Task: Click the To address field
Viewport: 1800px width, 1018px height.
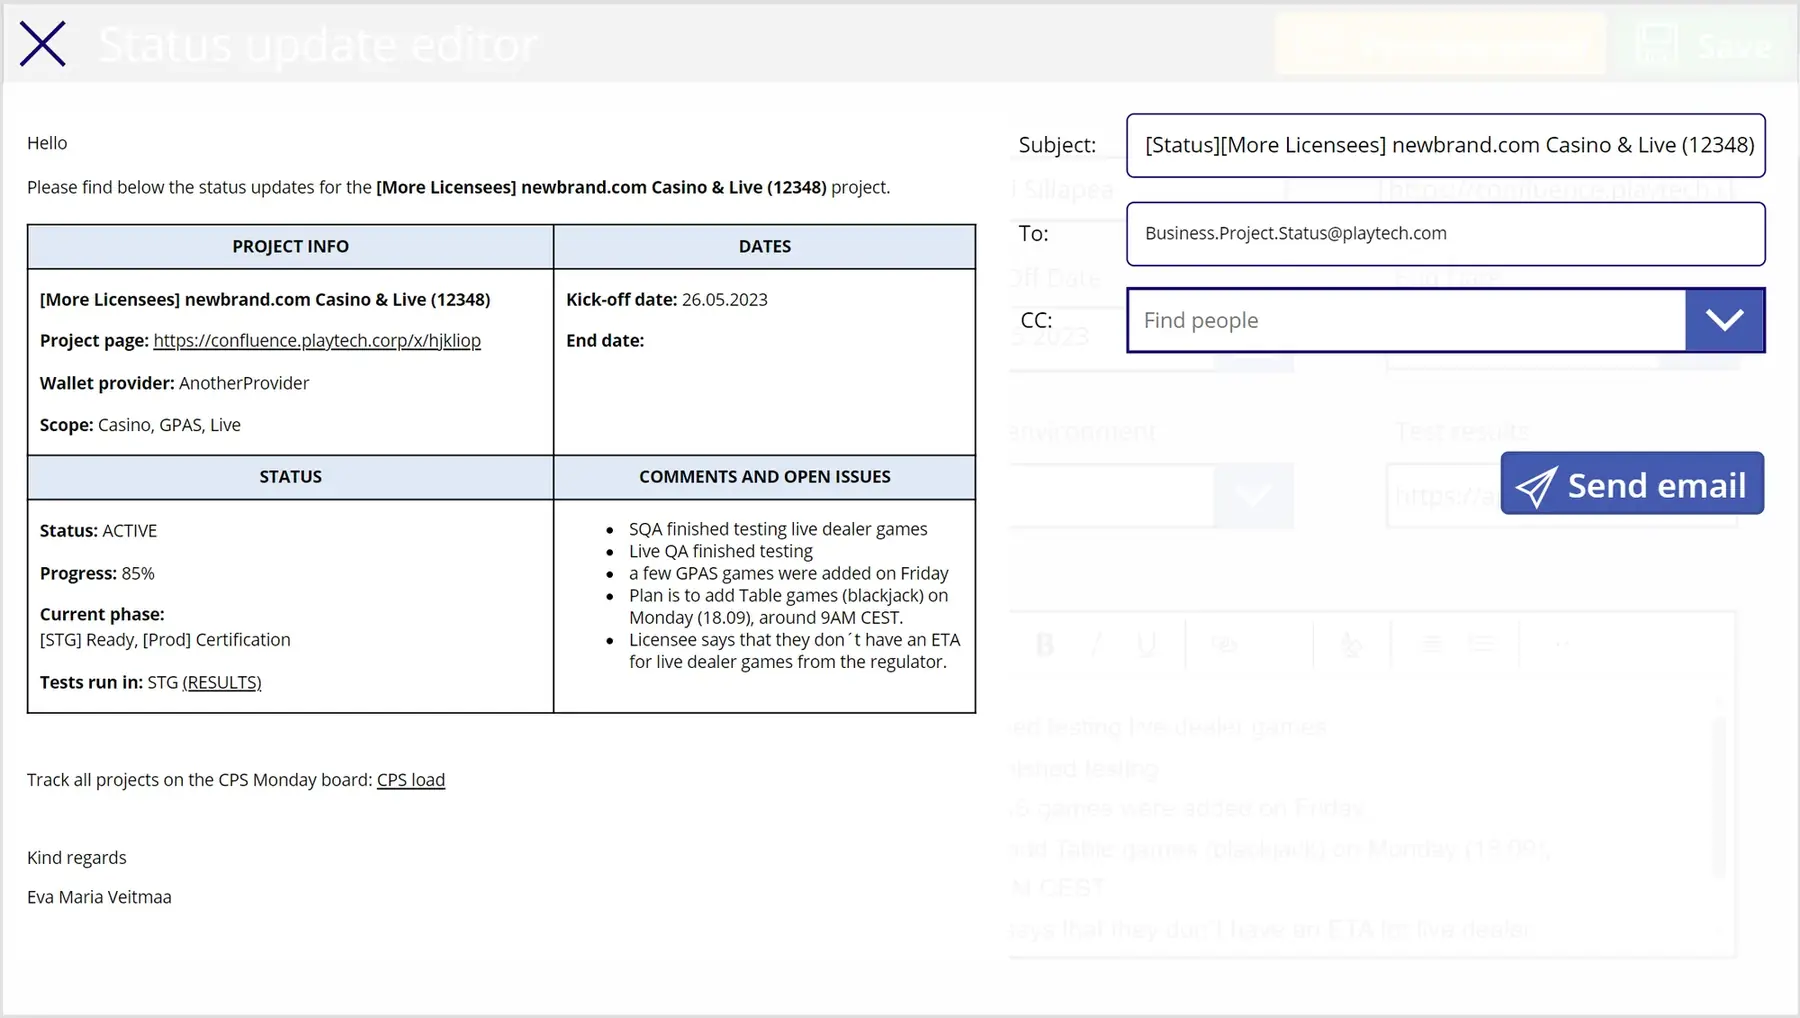Action: [1445, 234]
